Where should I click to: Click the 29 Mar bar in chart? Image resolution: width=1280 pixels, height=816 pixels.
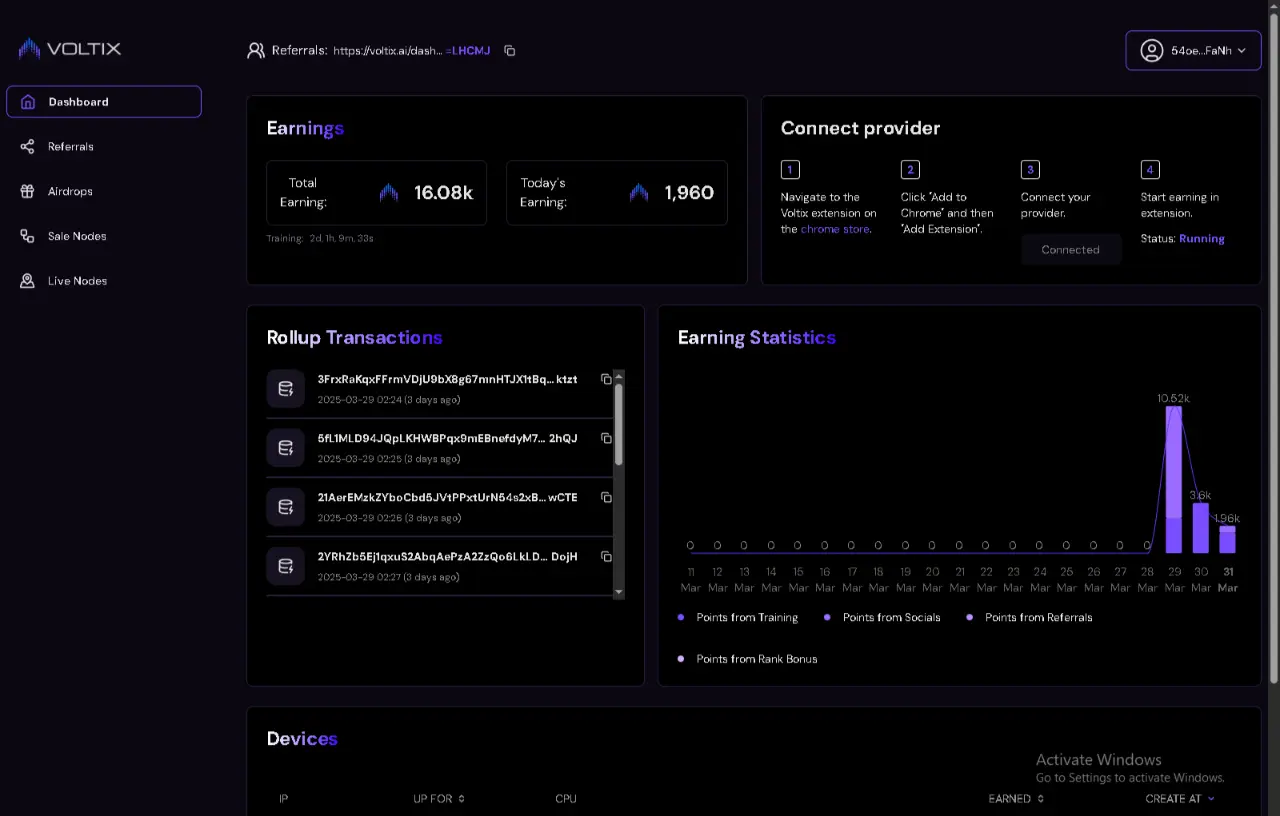pyautogui.click(x=1174, y=479)
